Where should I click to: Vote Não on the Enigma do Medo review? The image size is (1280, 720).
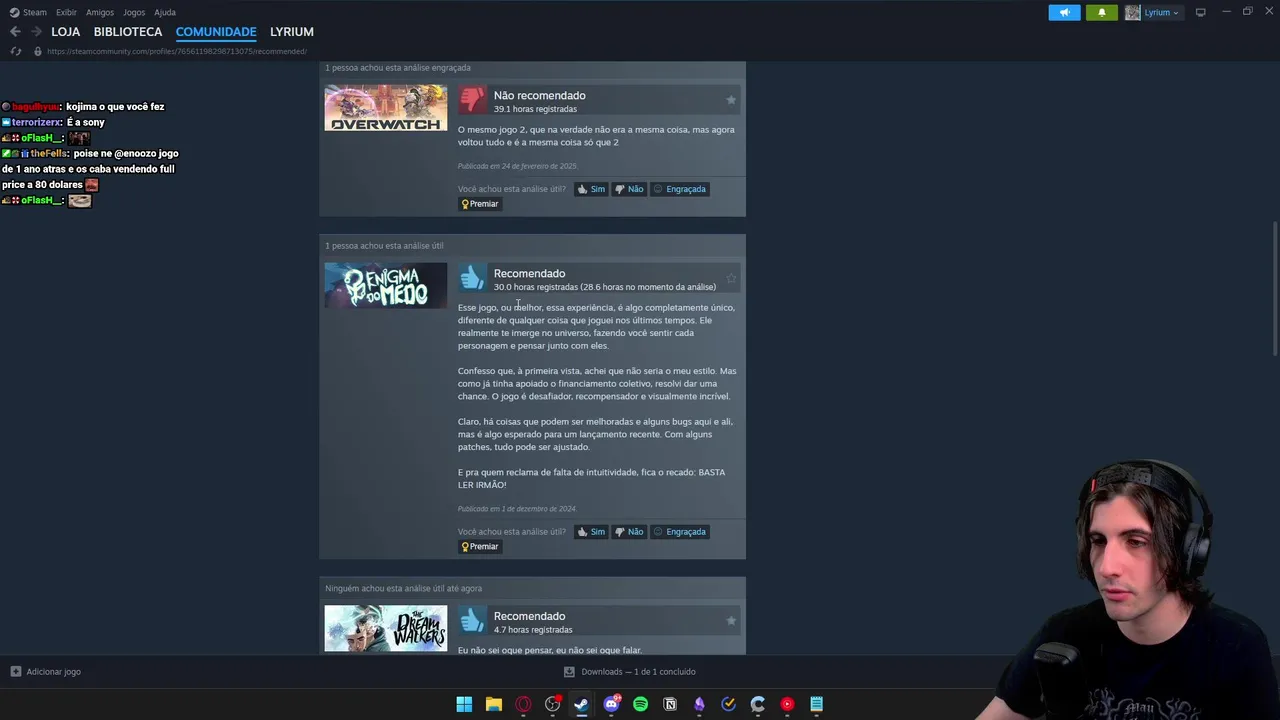point(629,532)
